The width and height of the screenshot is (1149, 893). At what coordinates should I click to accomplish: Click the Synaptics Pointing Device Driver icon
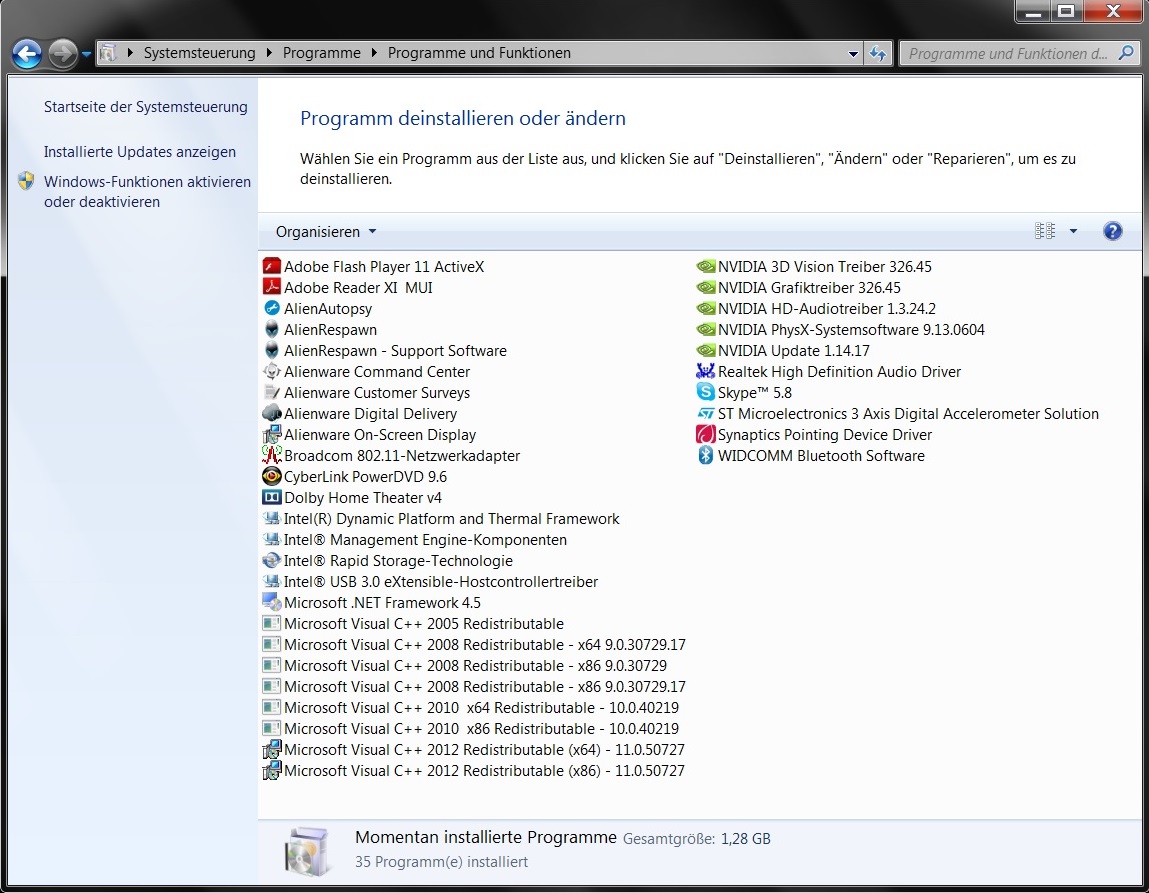coord(706,434)
